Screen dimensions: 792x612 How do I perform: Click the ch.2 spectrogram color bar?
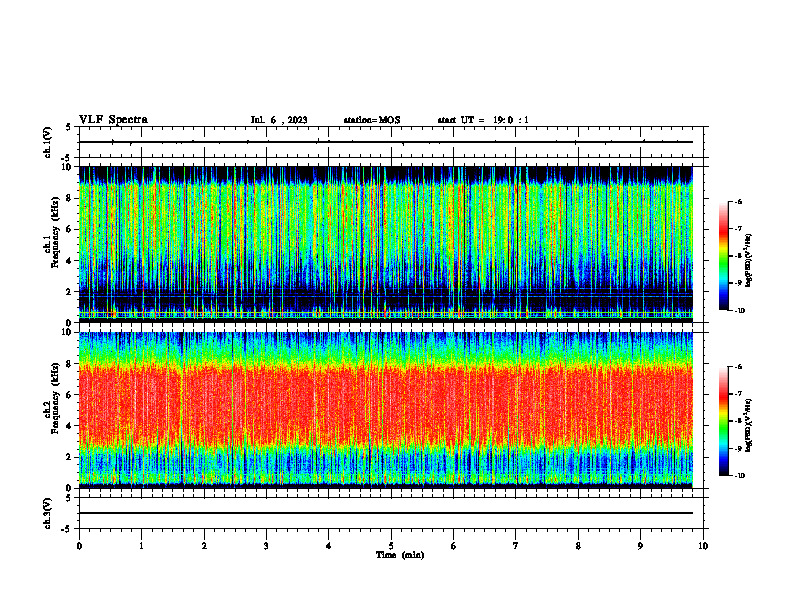[x=724, y=421]
